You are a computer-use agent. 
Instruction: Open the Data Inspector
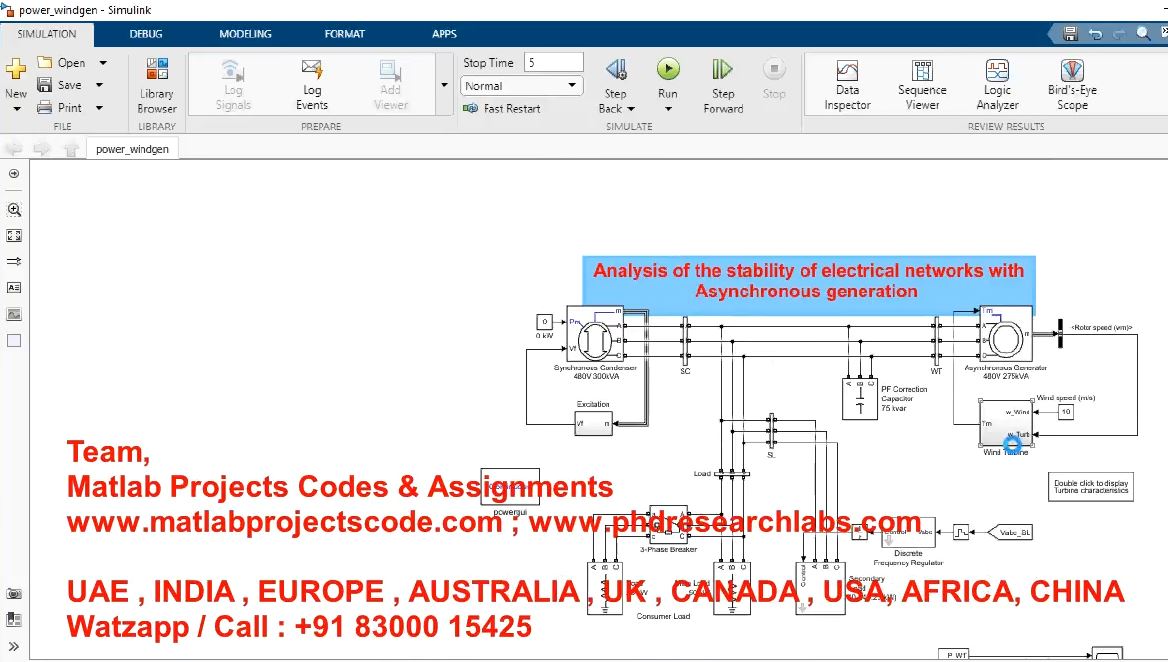coord(847,85)
